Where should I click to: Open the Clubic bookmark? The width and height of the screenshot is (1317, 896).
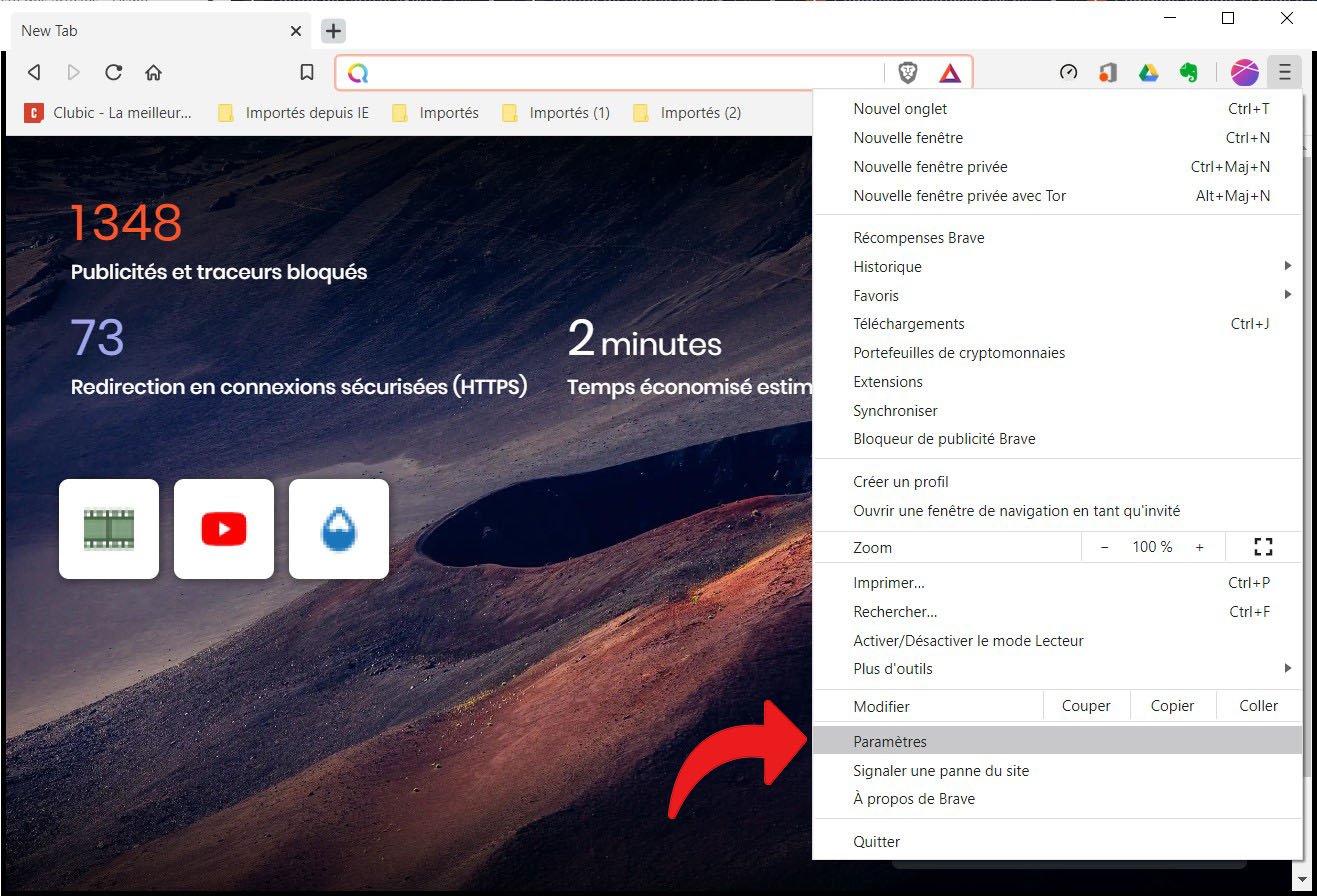(108, 113)
